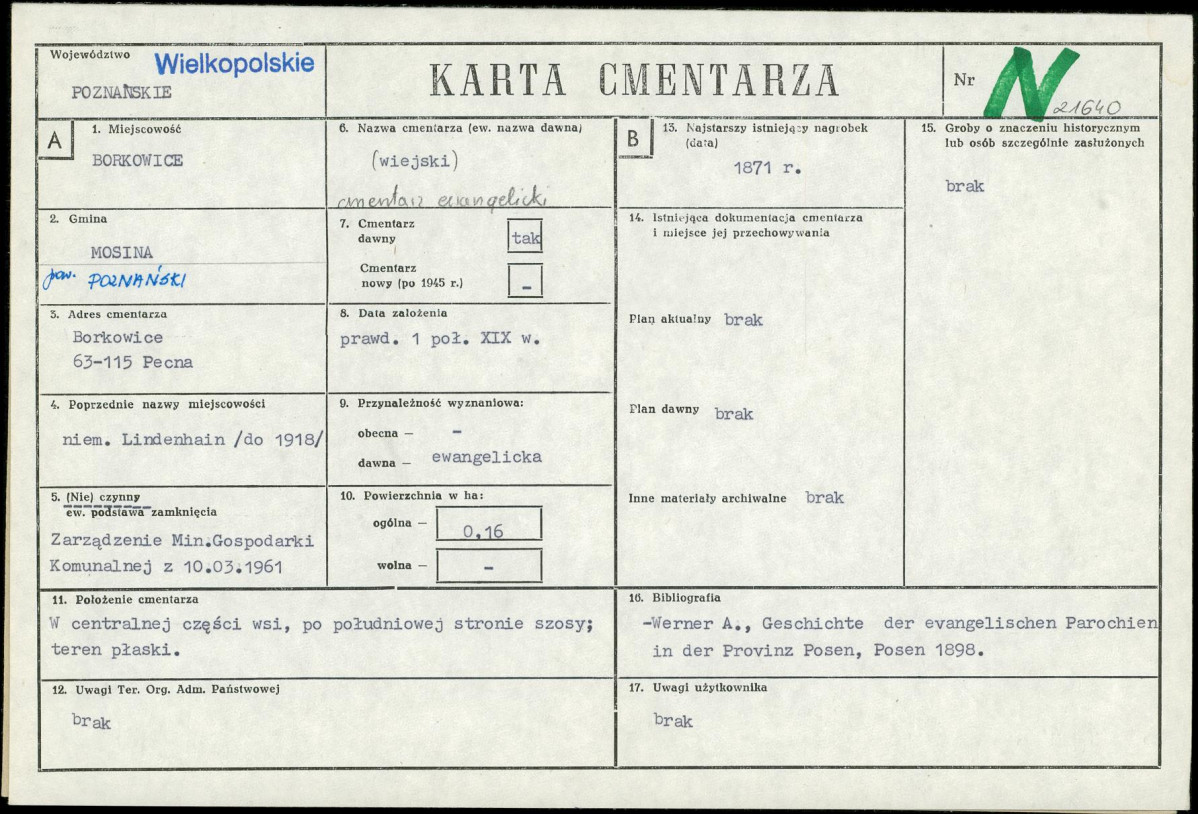Viewport: 1198px width, 814px height.
Task: Click the line 'teren płaski.'
Action: 115,650
